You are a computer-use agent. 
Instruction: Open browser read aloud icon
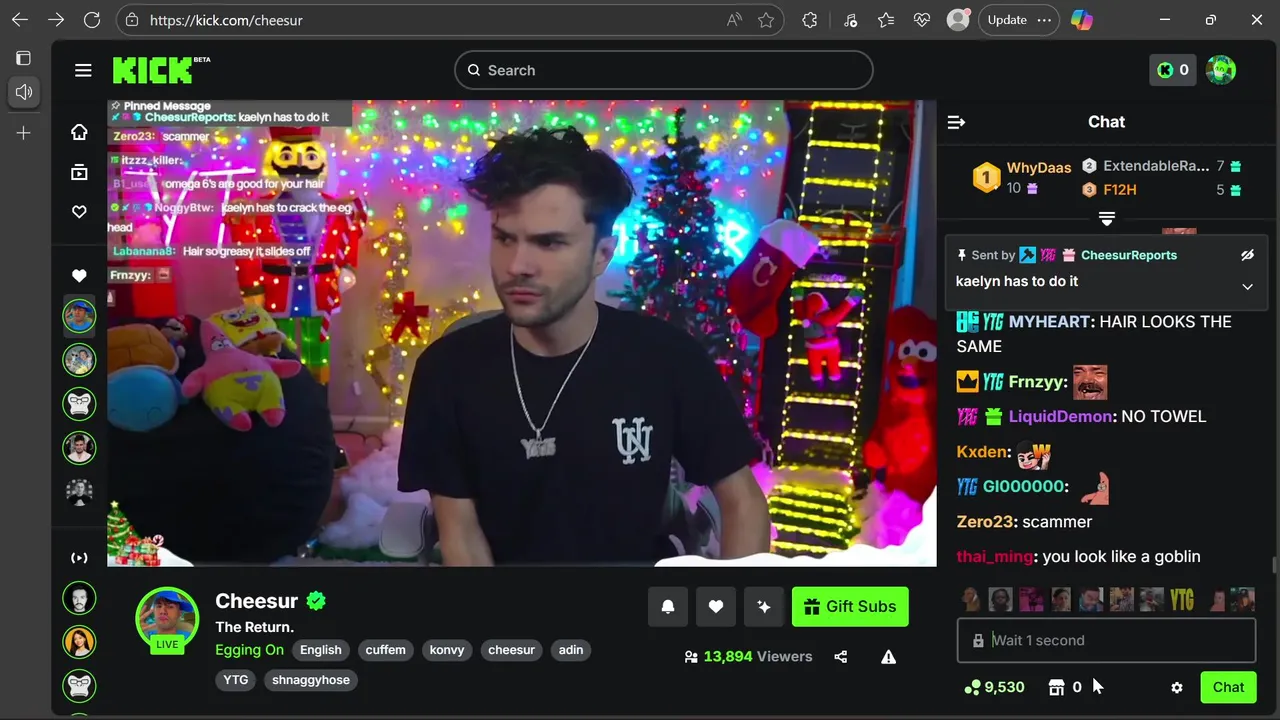tap(734, 20)
